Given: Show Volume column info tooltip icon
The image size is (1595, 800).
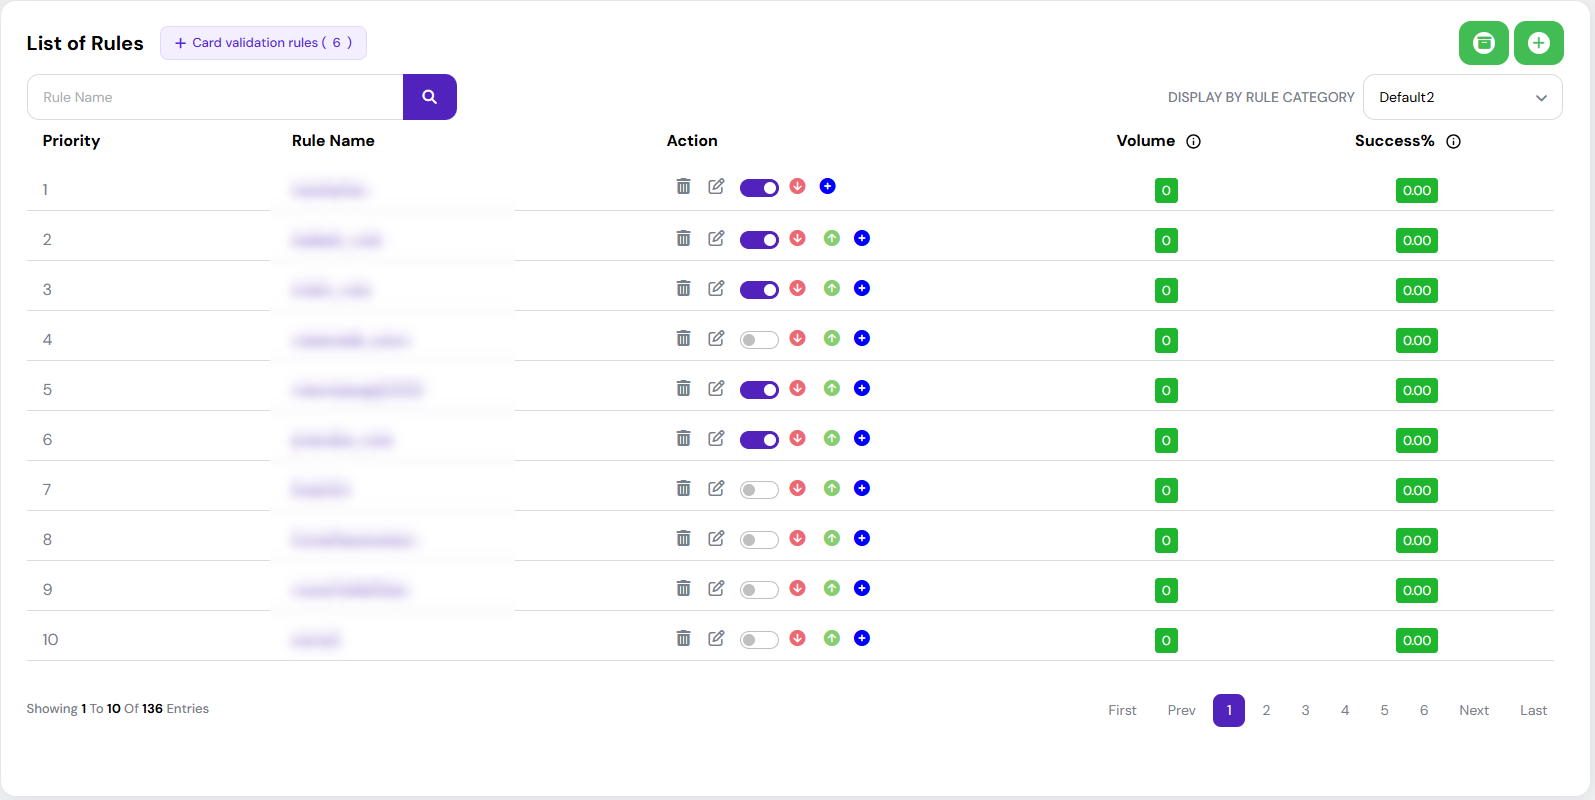Looking at the screenshot, I should pyautogui.click(x=1193, y=142).
